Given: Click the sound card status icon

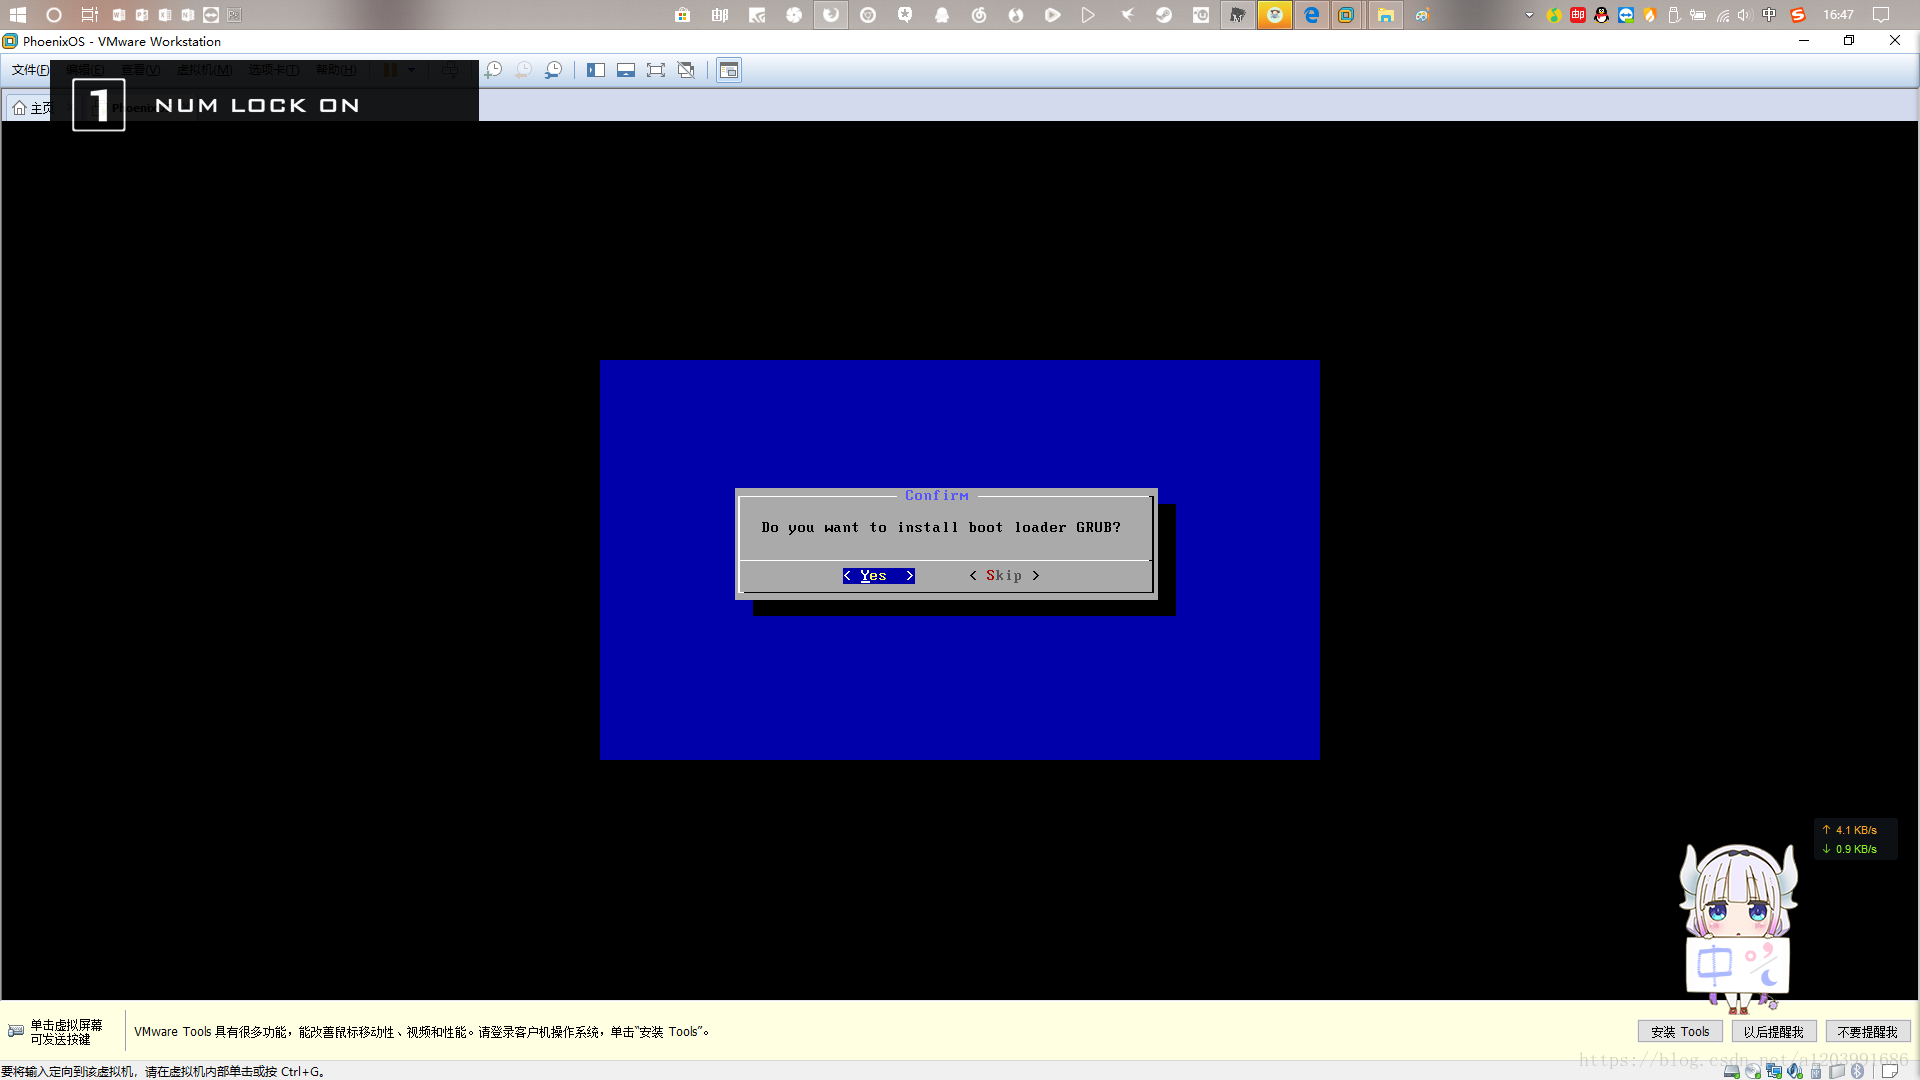Looking at the screenshot, I should (x=1795, y=1071).
